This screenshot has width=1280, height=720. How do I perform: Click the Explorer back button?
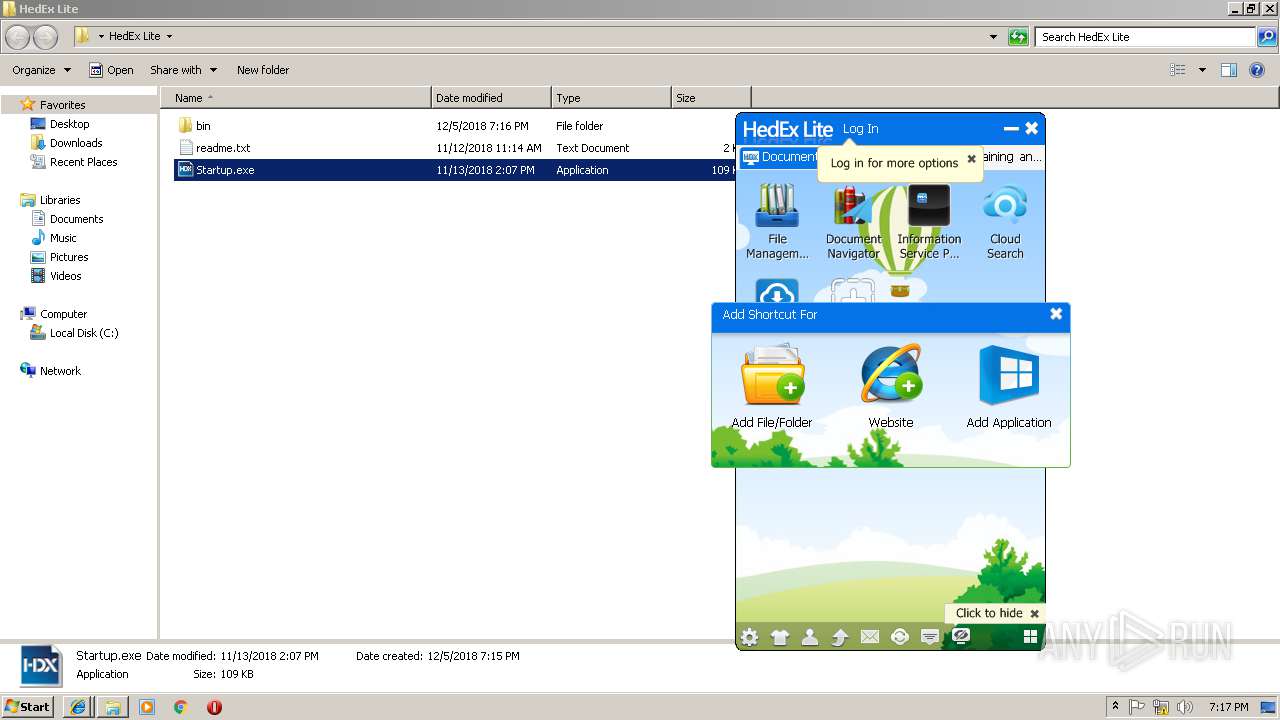pos(17,37)
